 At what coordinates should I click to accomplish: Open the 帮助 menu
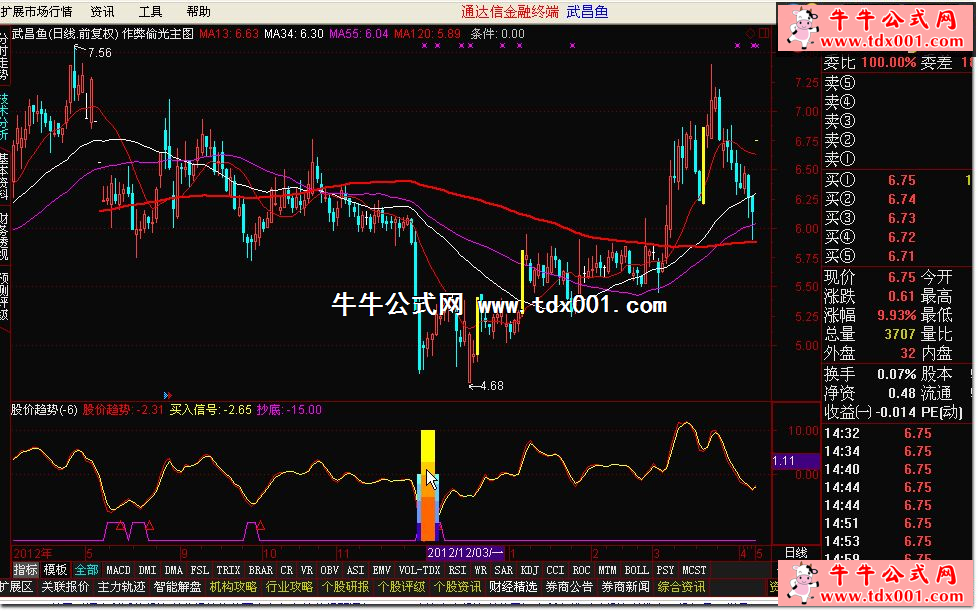point(198,12)
